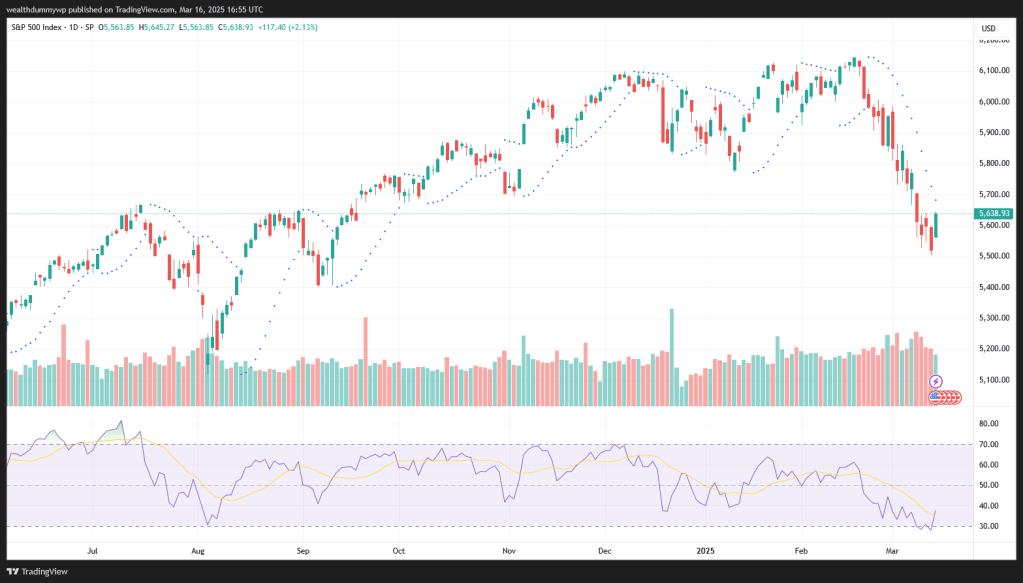Click the Oct label on the time axis

pyautogui.click(x=398, y=550)
